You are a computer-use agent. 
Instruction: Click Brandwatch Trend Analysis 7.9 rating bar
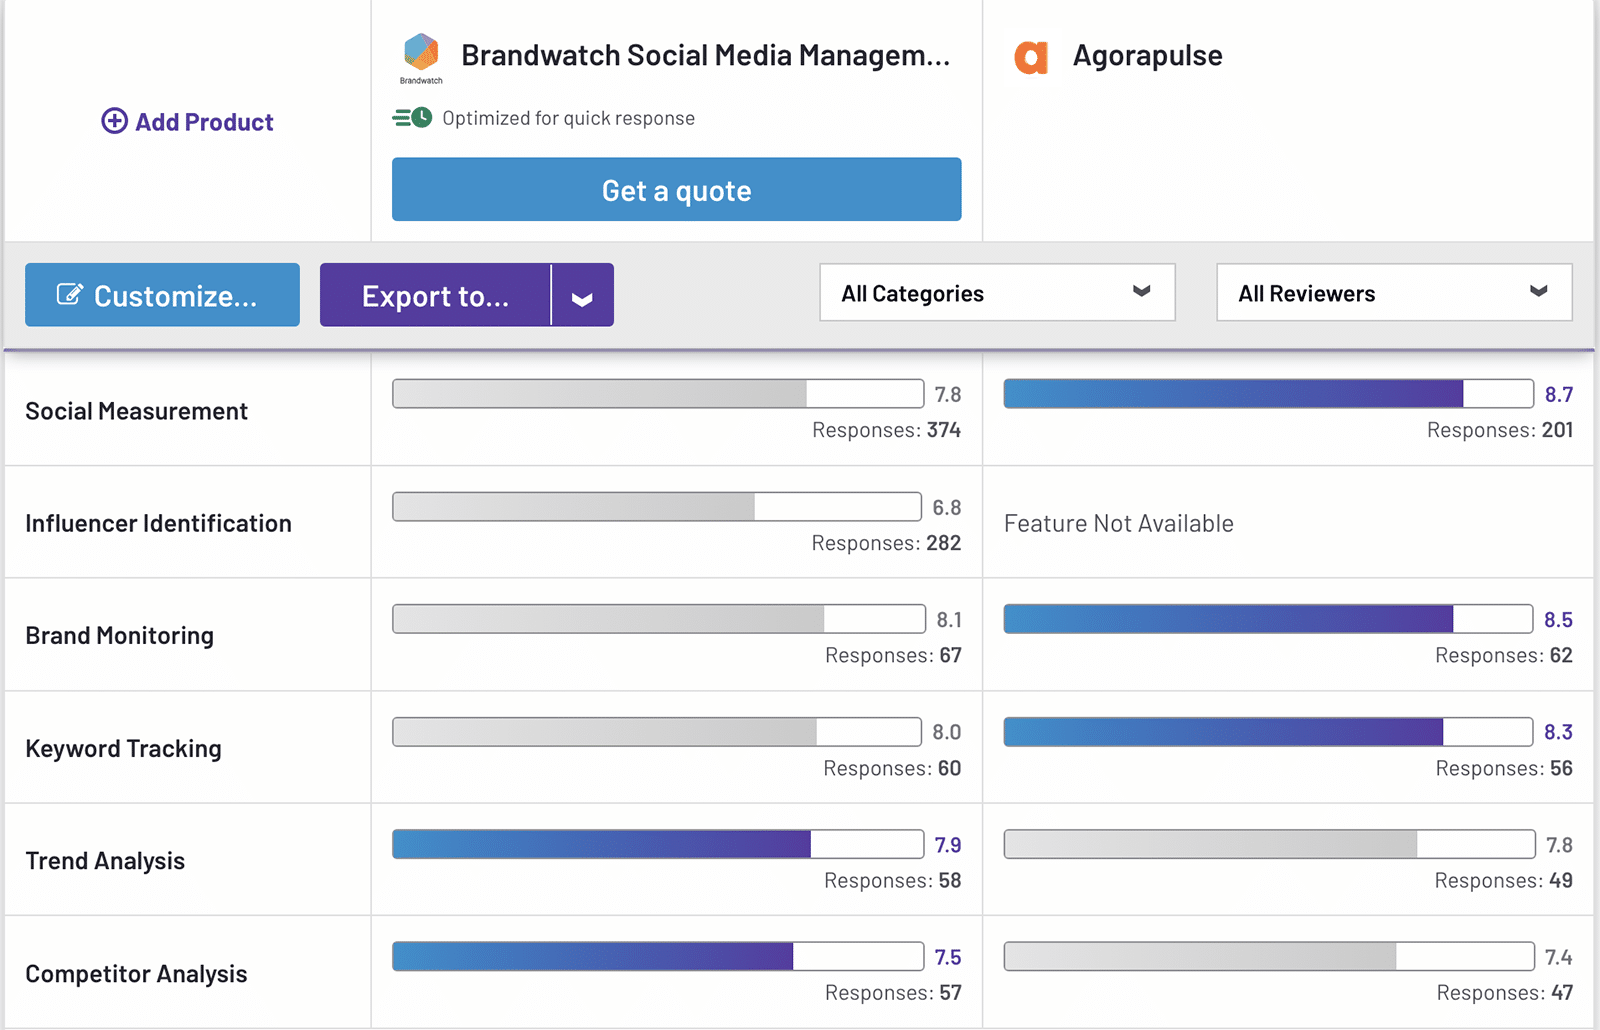(658, 843)
